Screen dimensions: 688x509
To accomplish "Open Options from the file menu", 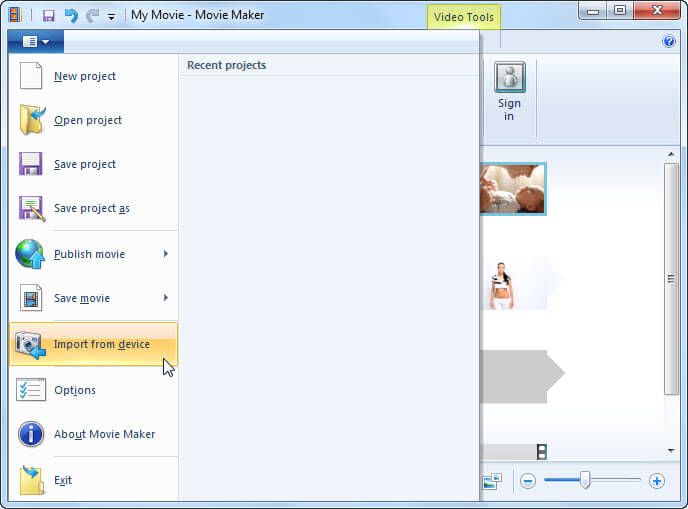I will (93, 390).
